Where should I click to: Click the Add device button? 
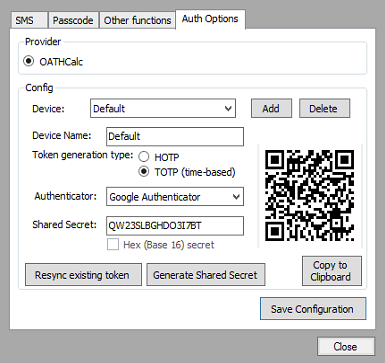271,108
